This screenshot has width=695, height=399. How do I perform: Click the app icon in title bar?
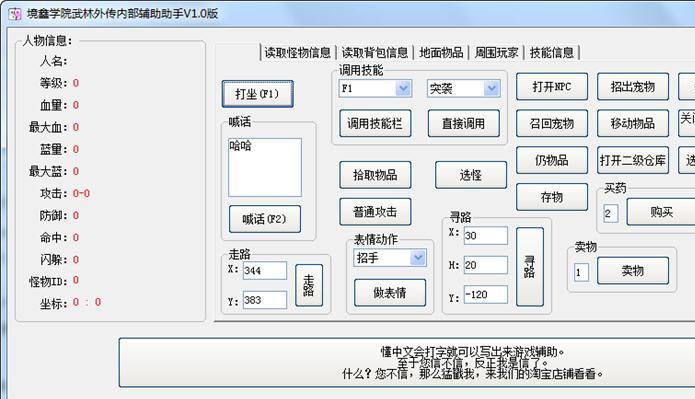click(x=15, y=14)
